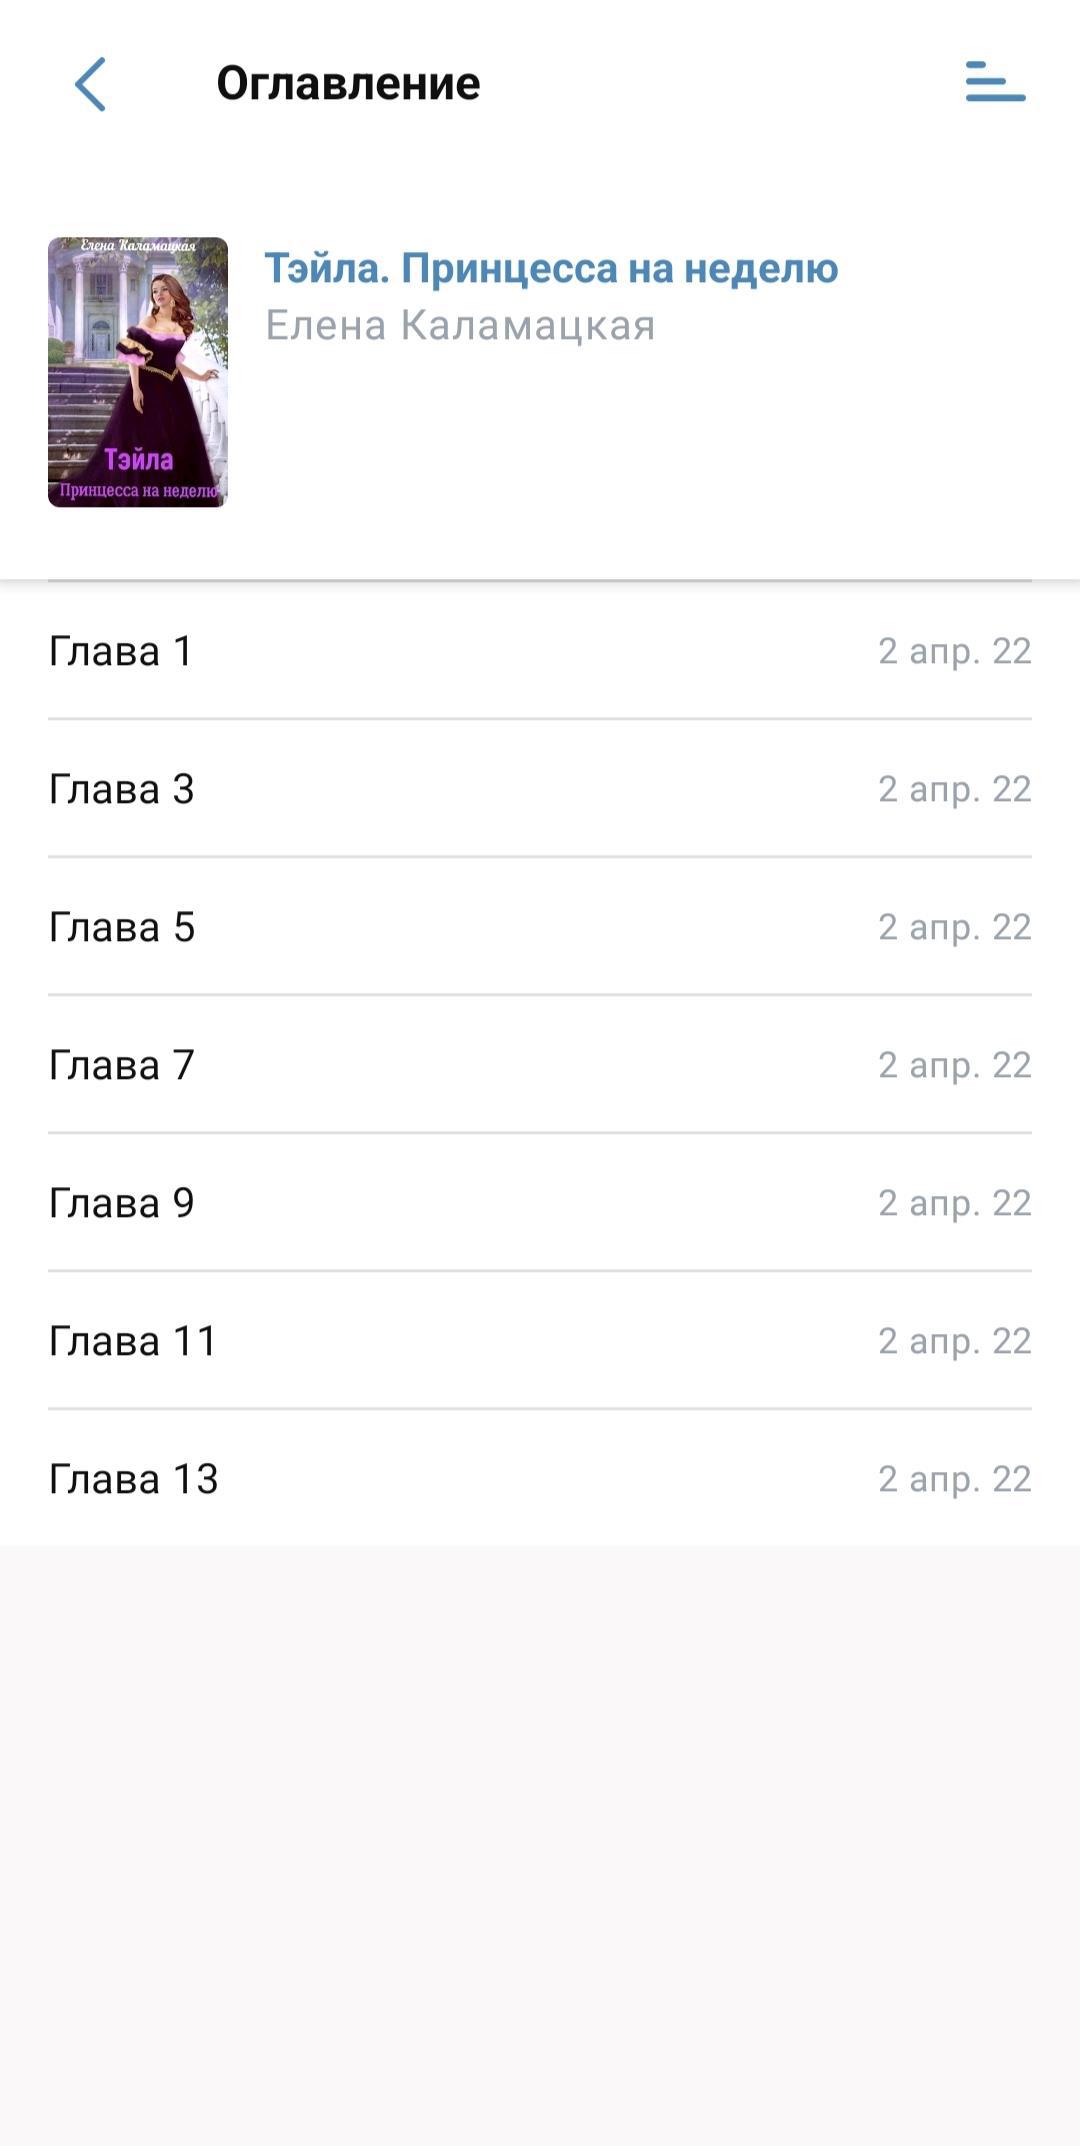
Task: Tap the back arrow icon
Action: [x=90, y=84]
